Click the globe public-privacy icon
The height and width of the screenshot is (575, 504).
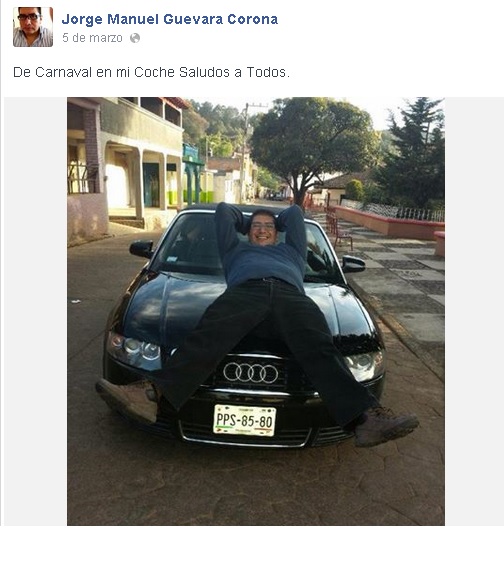135,38
